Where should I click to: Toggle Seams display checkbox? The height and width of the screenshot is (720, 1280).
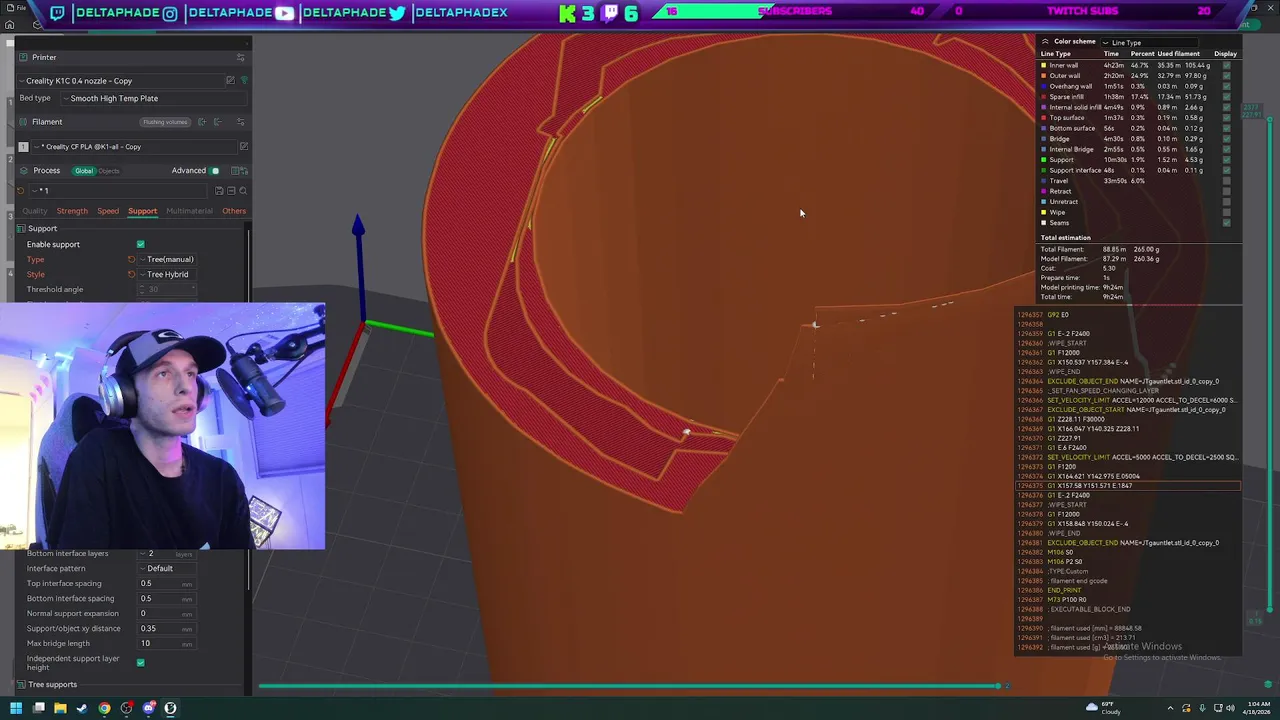click(1226, 223)
